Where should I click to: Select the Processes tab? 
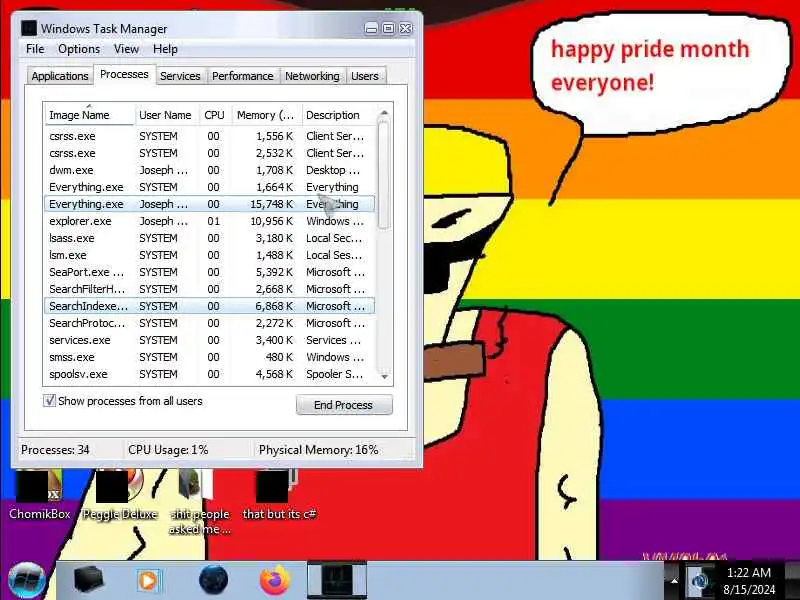click(124, 74)
